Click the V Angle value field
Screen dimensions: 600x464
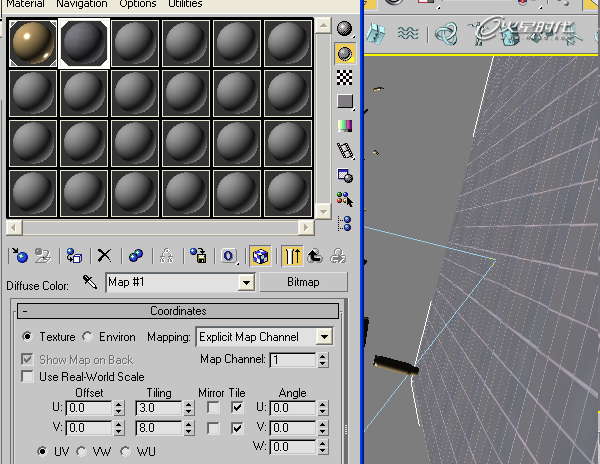[x=293, y=428]
